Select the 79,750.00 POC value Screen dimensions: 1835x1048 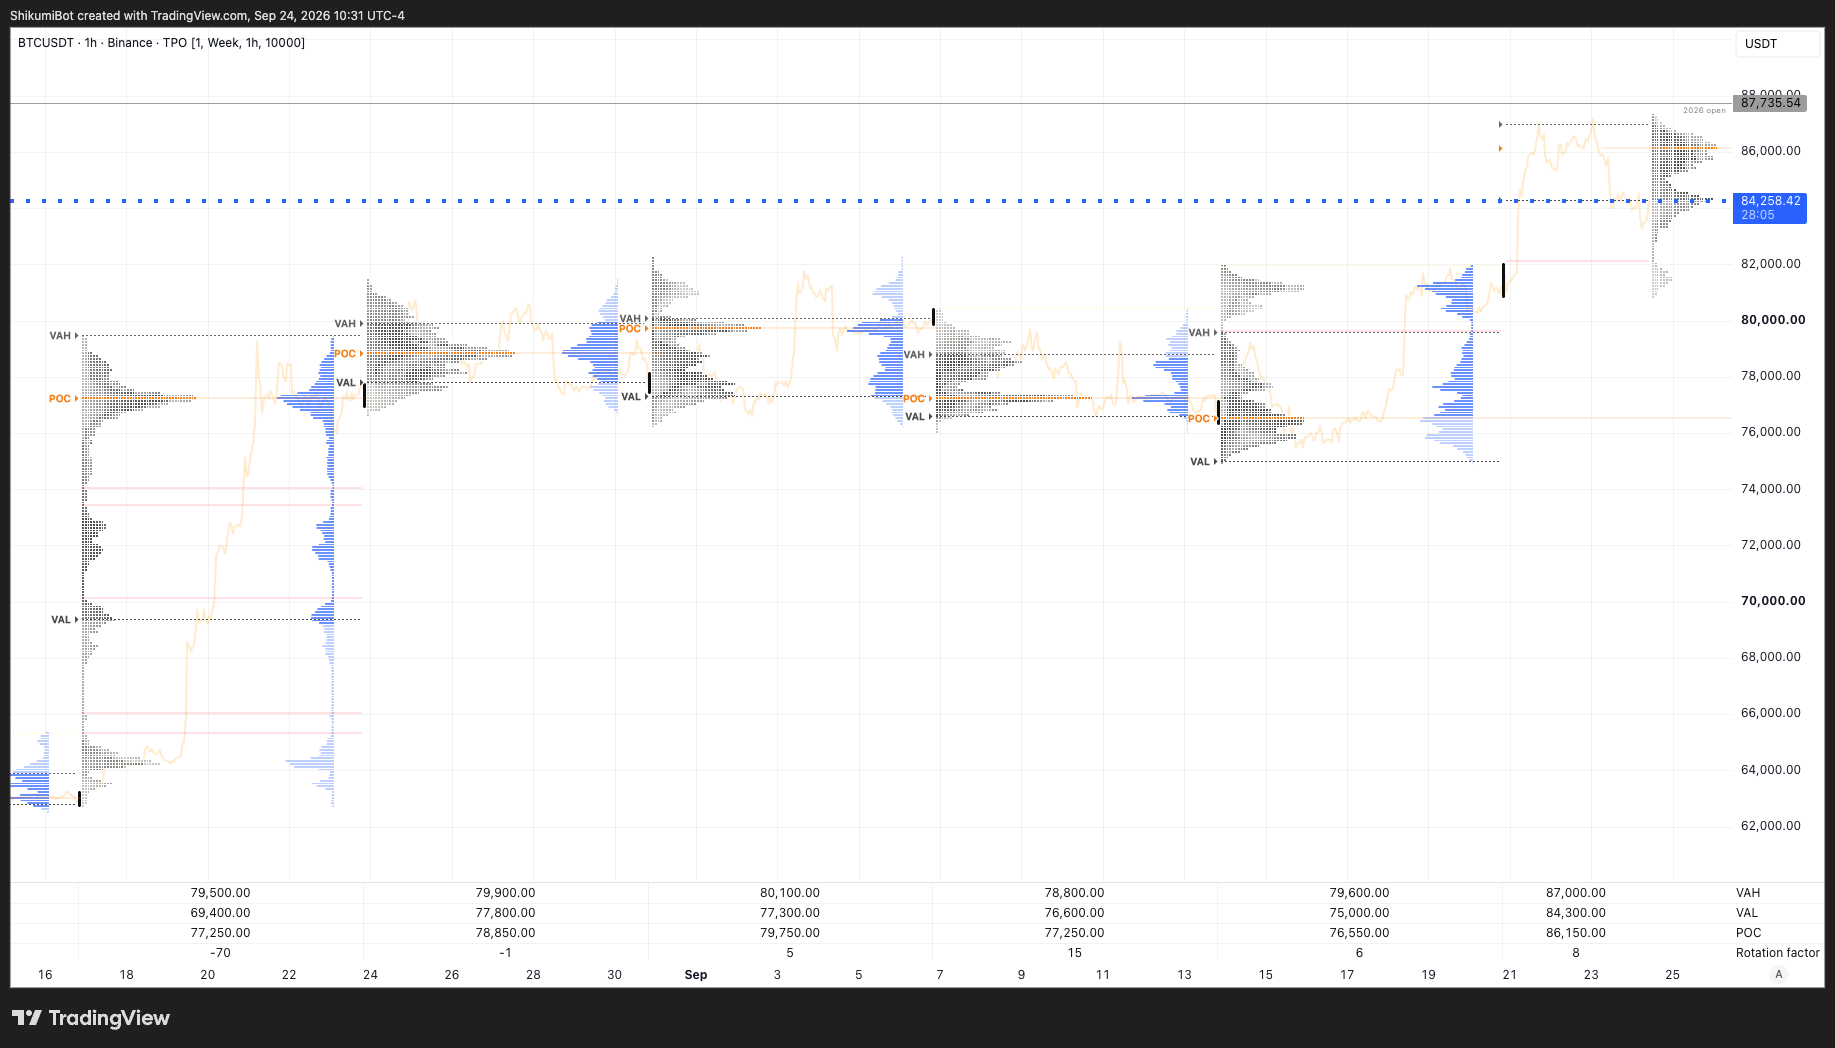[790, 933]
